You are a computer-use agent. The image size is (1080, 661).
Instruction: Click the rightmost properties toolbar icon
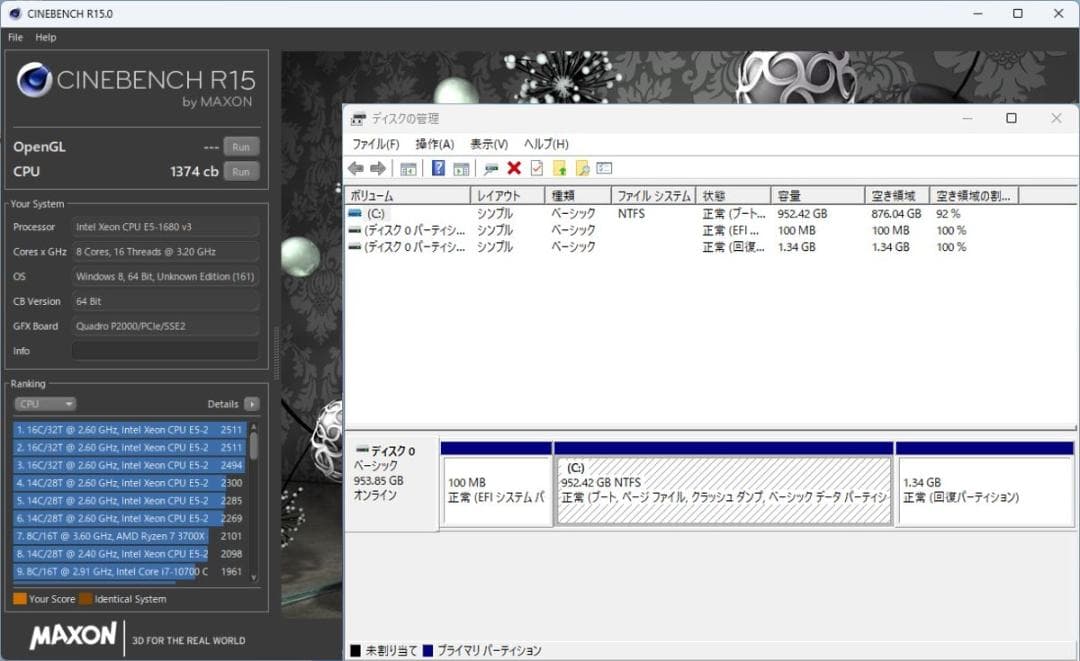[x=604, y=167]
